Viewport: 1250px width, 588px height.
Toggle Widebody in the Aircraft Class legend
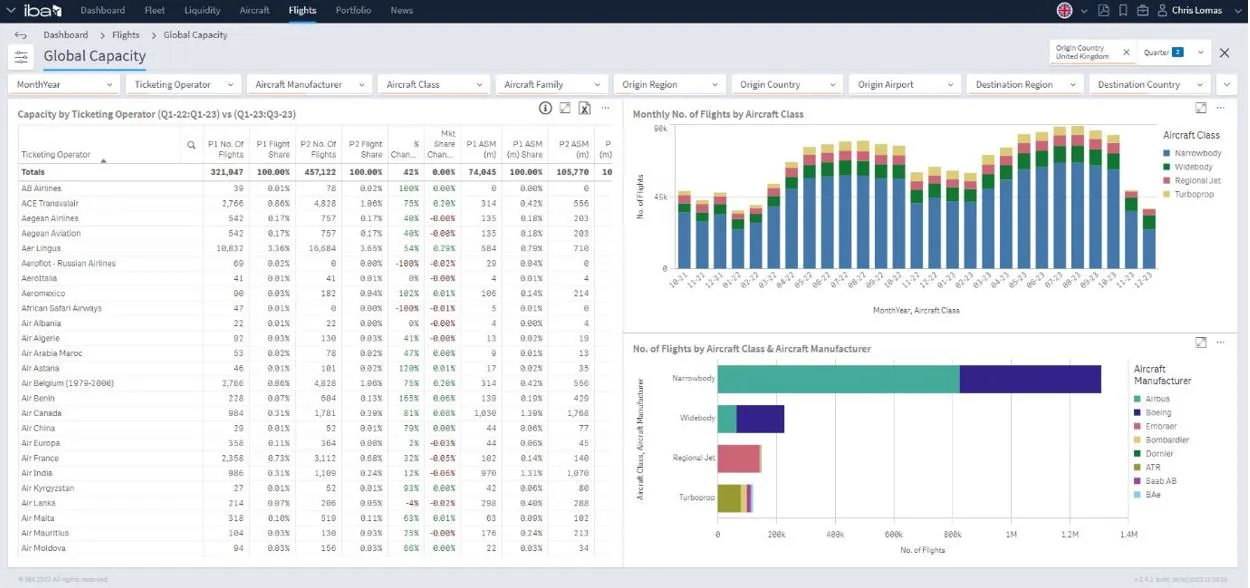[x=1194, y=167]
